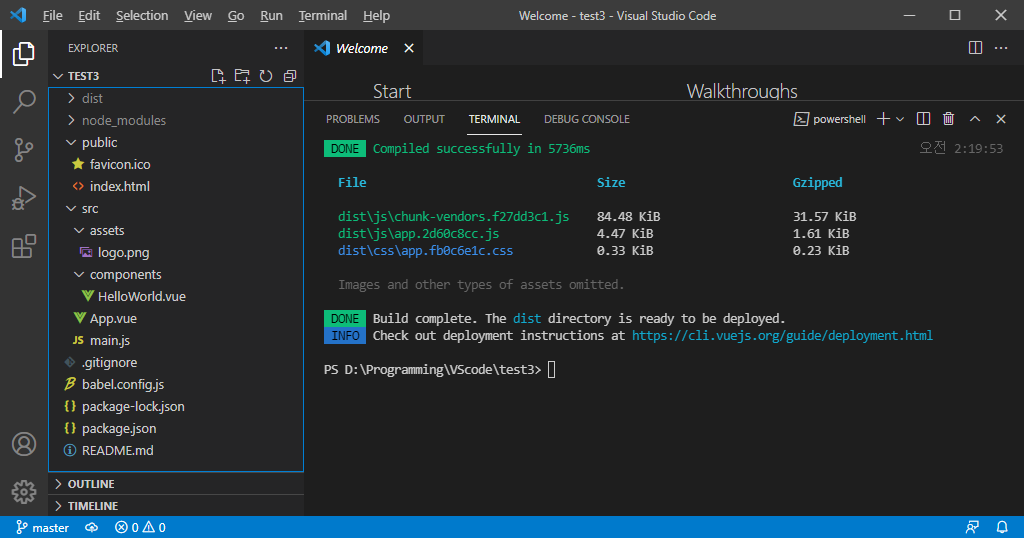Viewport: 1024px width, 538px height.
Task: Open the Edit menu
Action: tap(89, 16)
